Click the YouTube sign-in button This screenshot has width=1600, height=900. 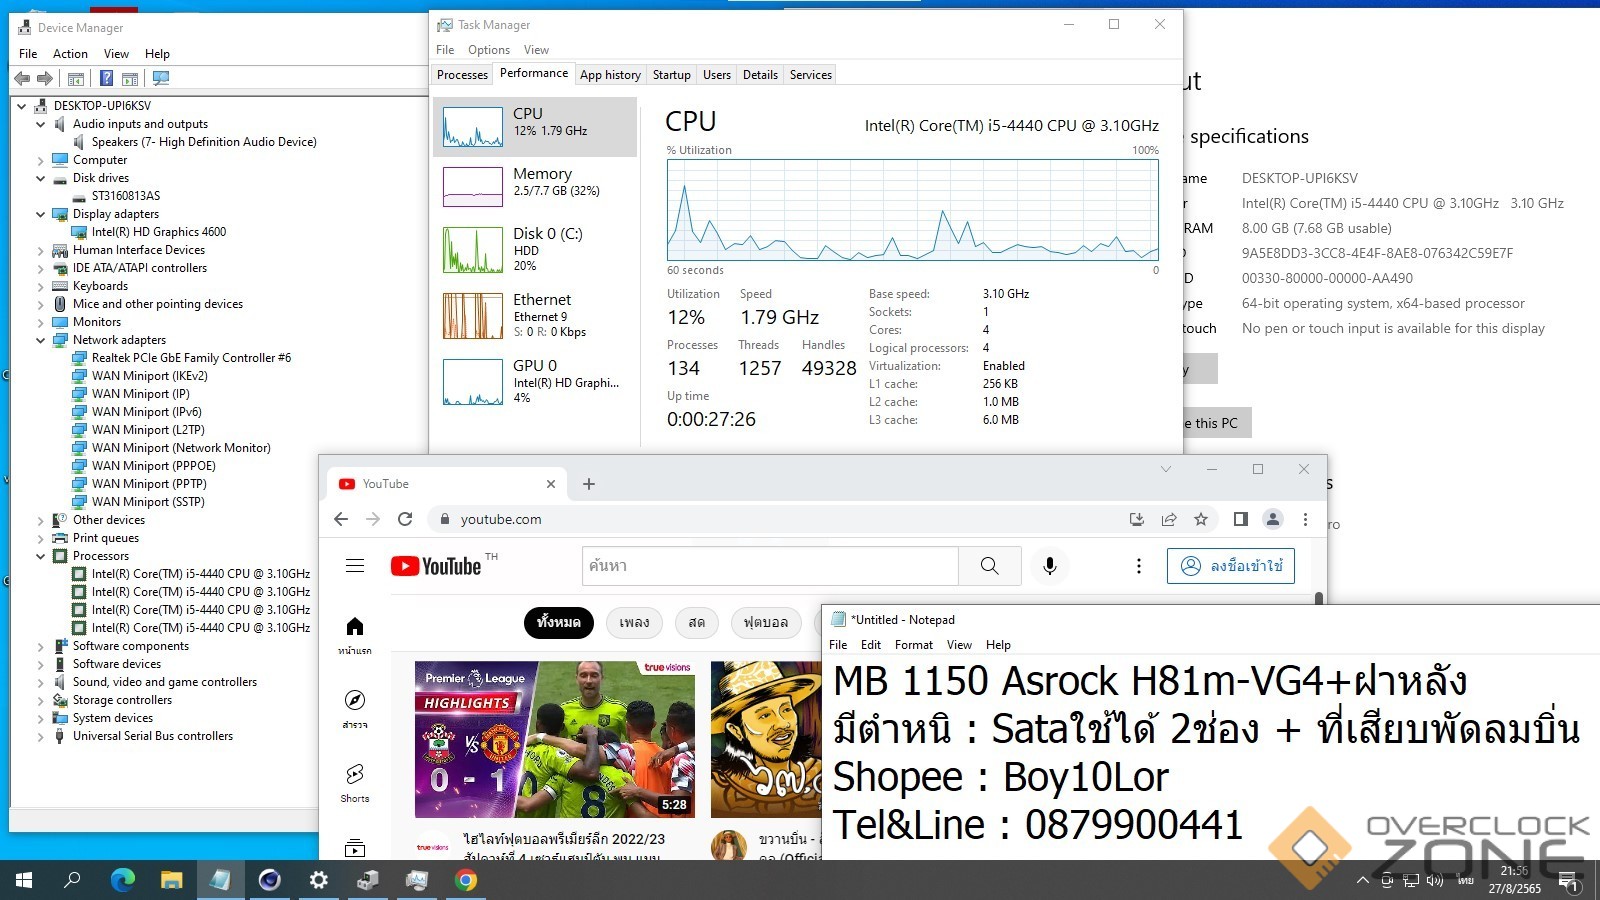(1230, 566)
